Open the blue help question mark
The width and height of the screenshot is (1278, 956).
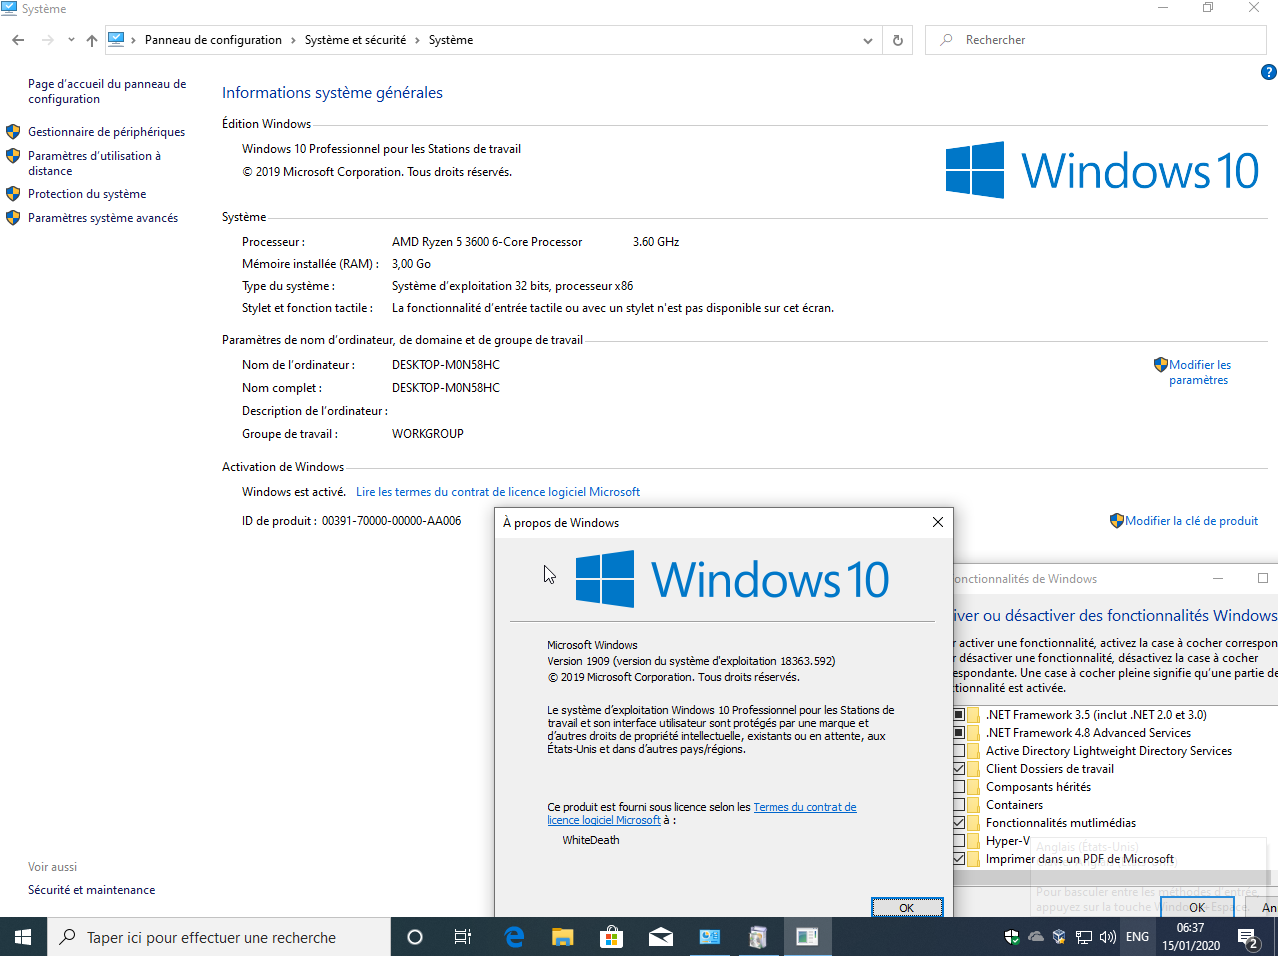click(x=1269, y=72)
